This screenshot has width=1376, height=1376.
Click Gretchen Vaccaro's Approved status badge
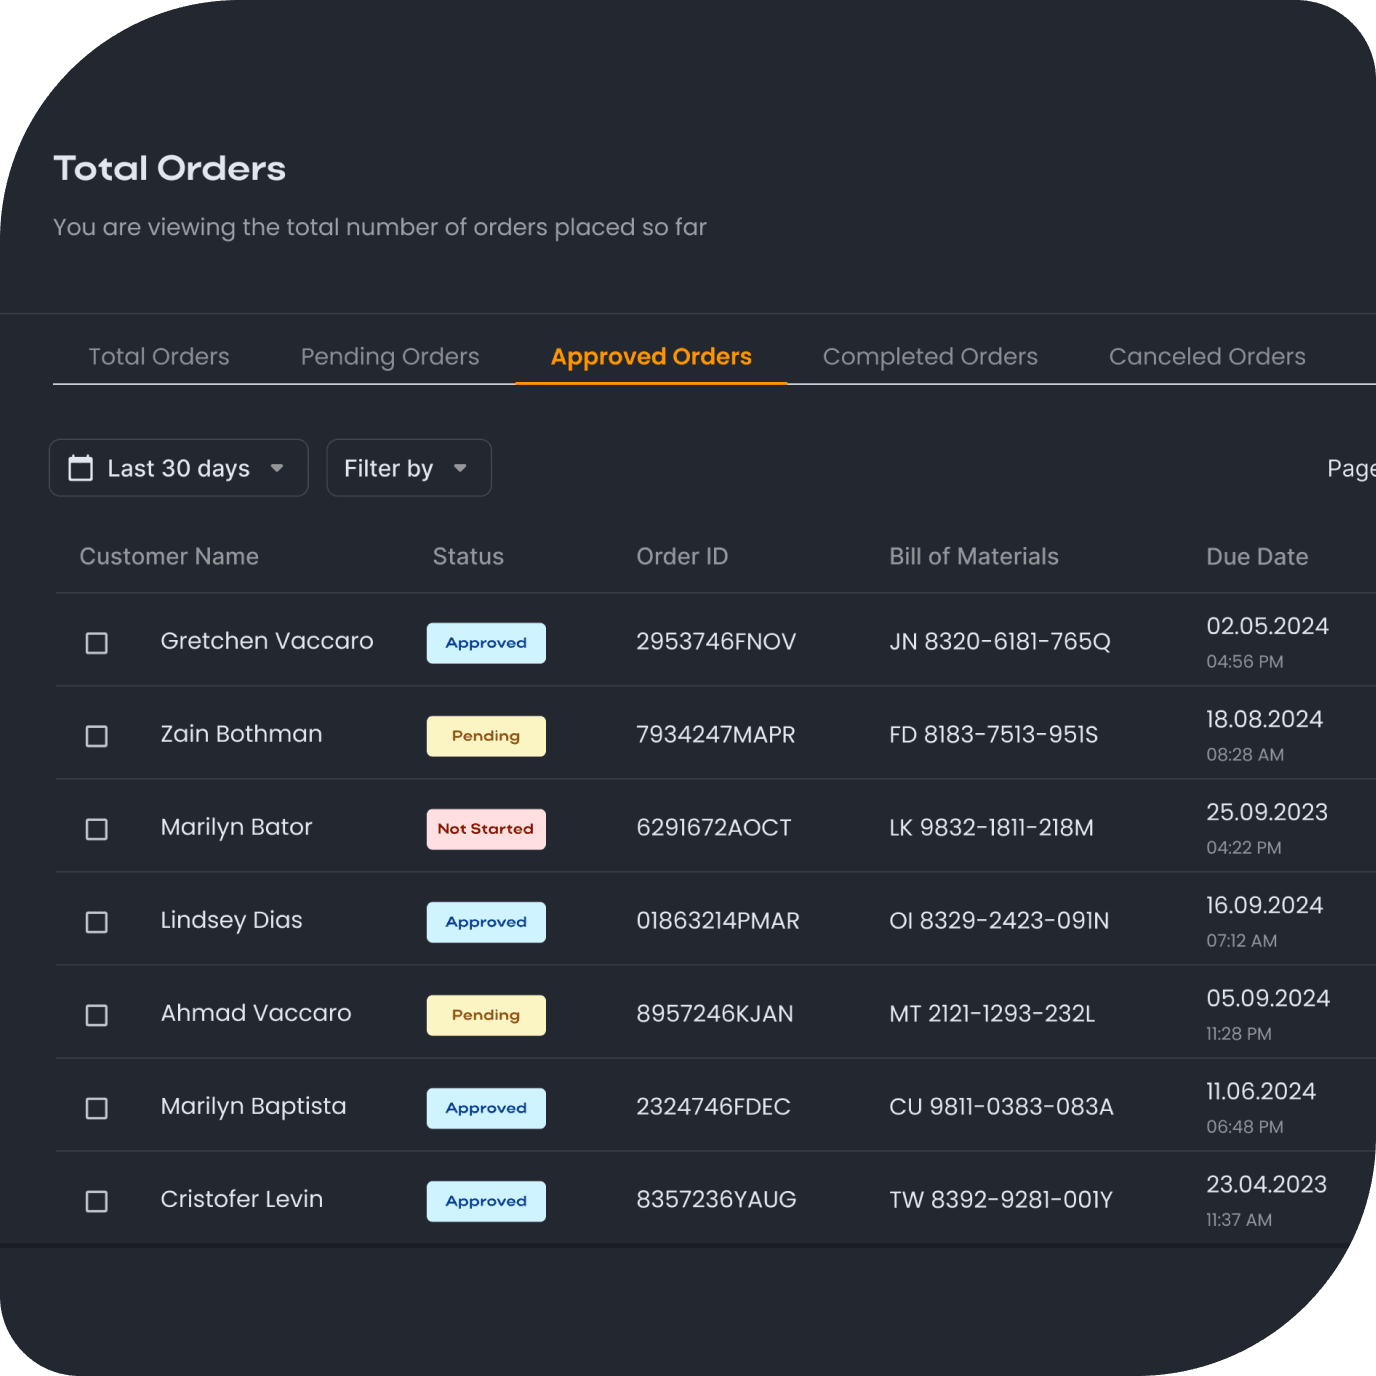tap(486, 643)
